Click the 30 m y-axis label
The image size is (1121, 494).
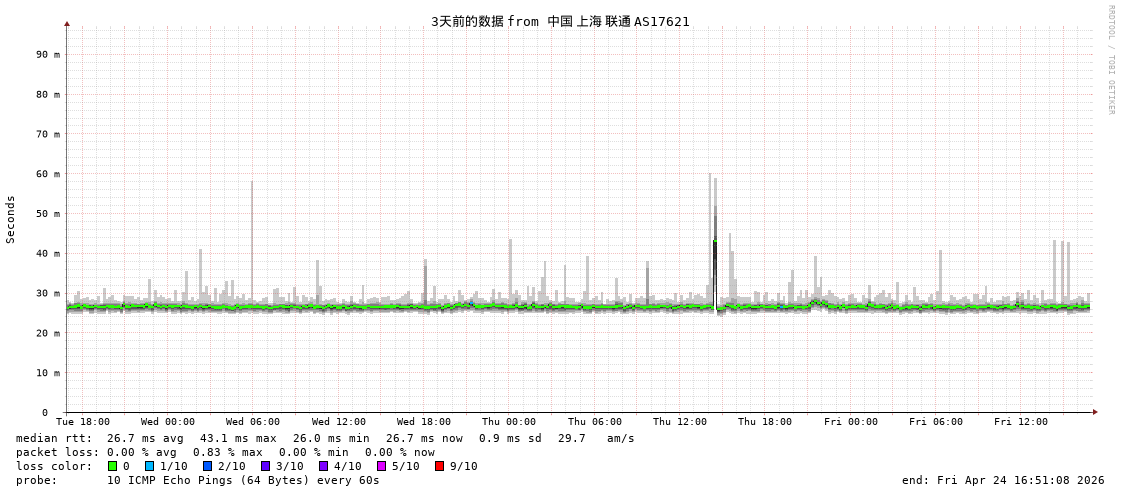[48, 293]
